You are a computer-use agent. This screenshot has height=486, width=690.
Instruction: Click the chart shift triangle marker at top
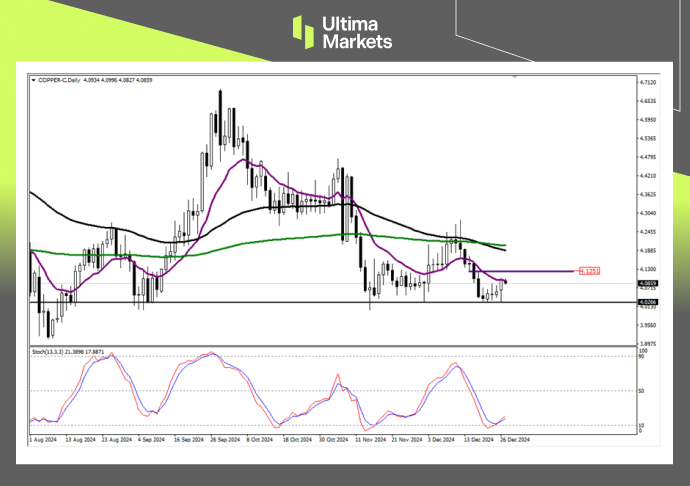tap(515, 76)
